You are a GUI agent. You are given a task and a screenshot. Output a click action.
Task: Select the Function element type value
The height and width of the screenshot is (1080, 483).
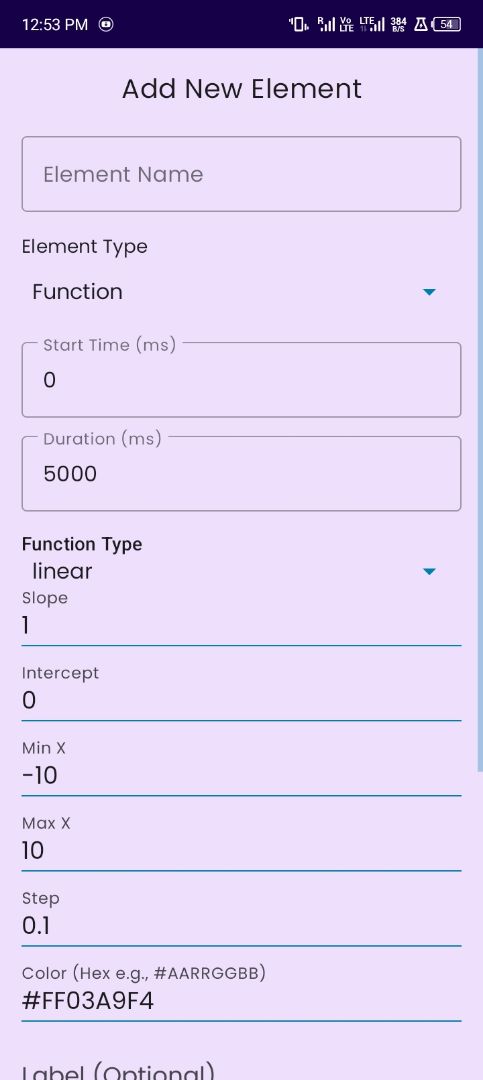[x=77, y=292]
